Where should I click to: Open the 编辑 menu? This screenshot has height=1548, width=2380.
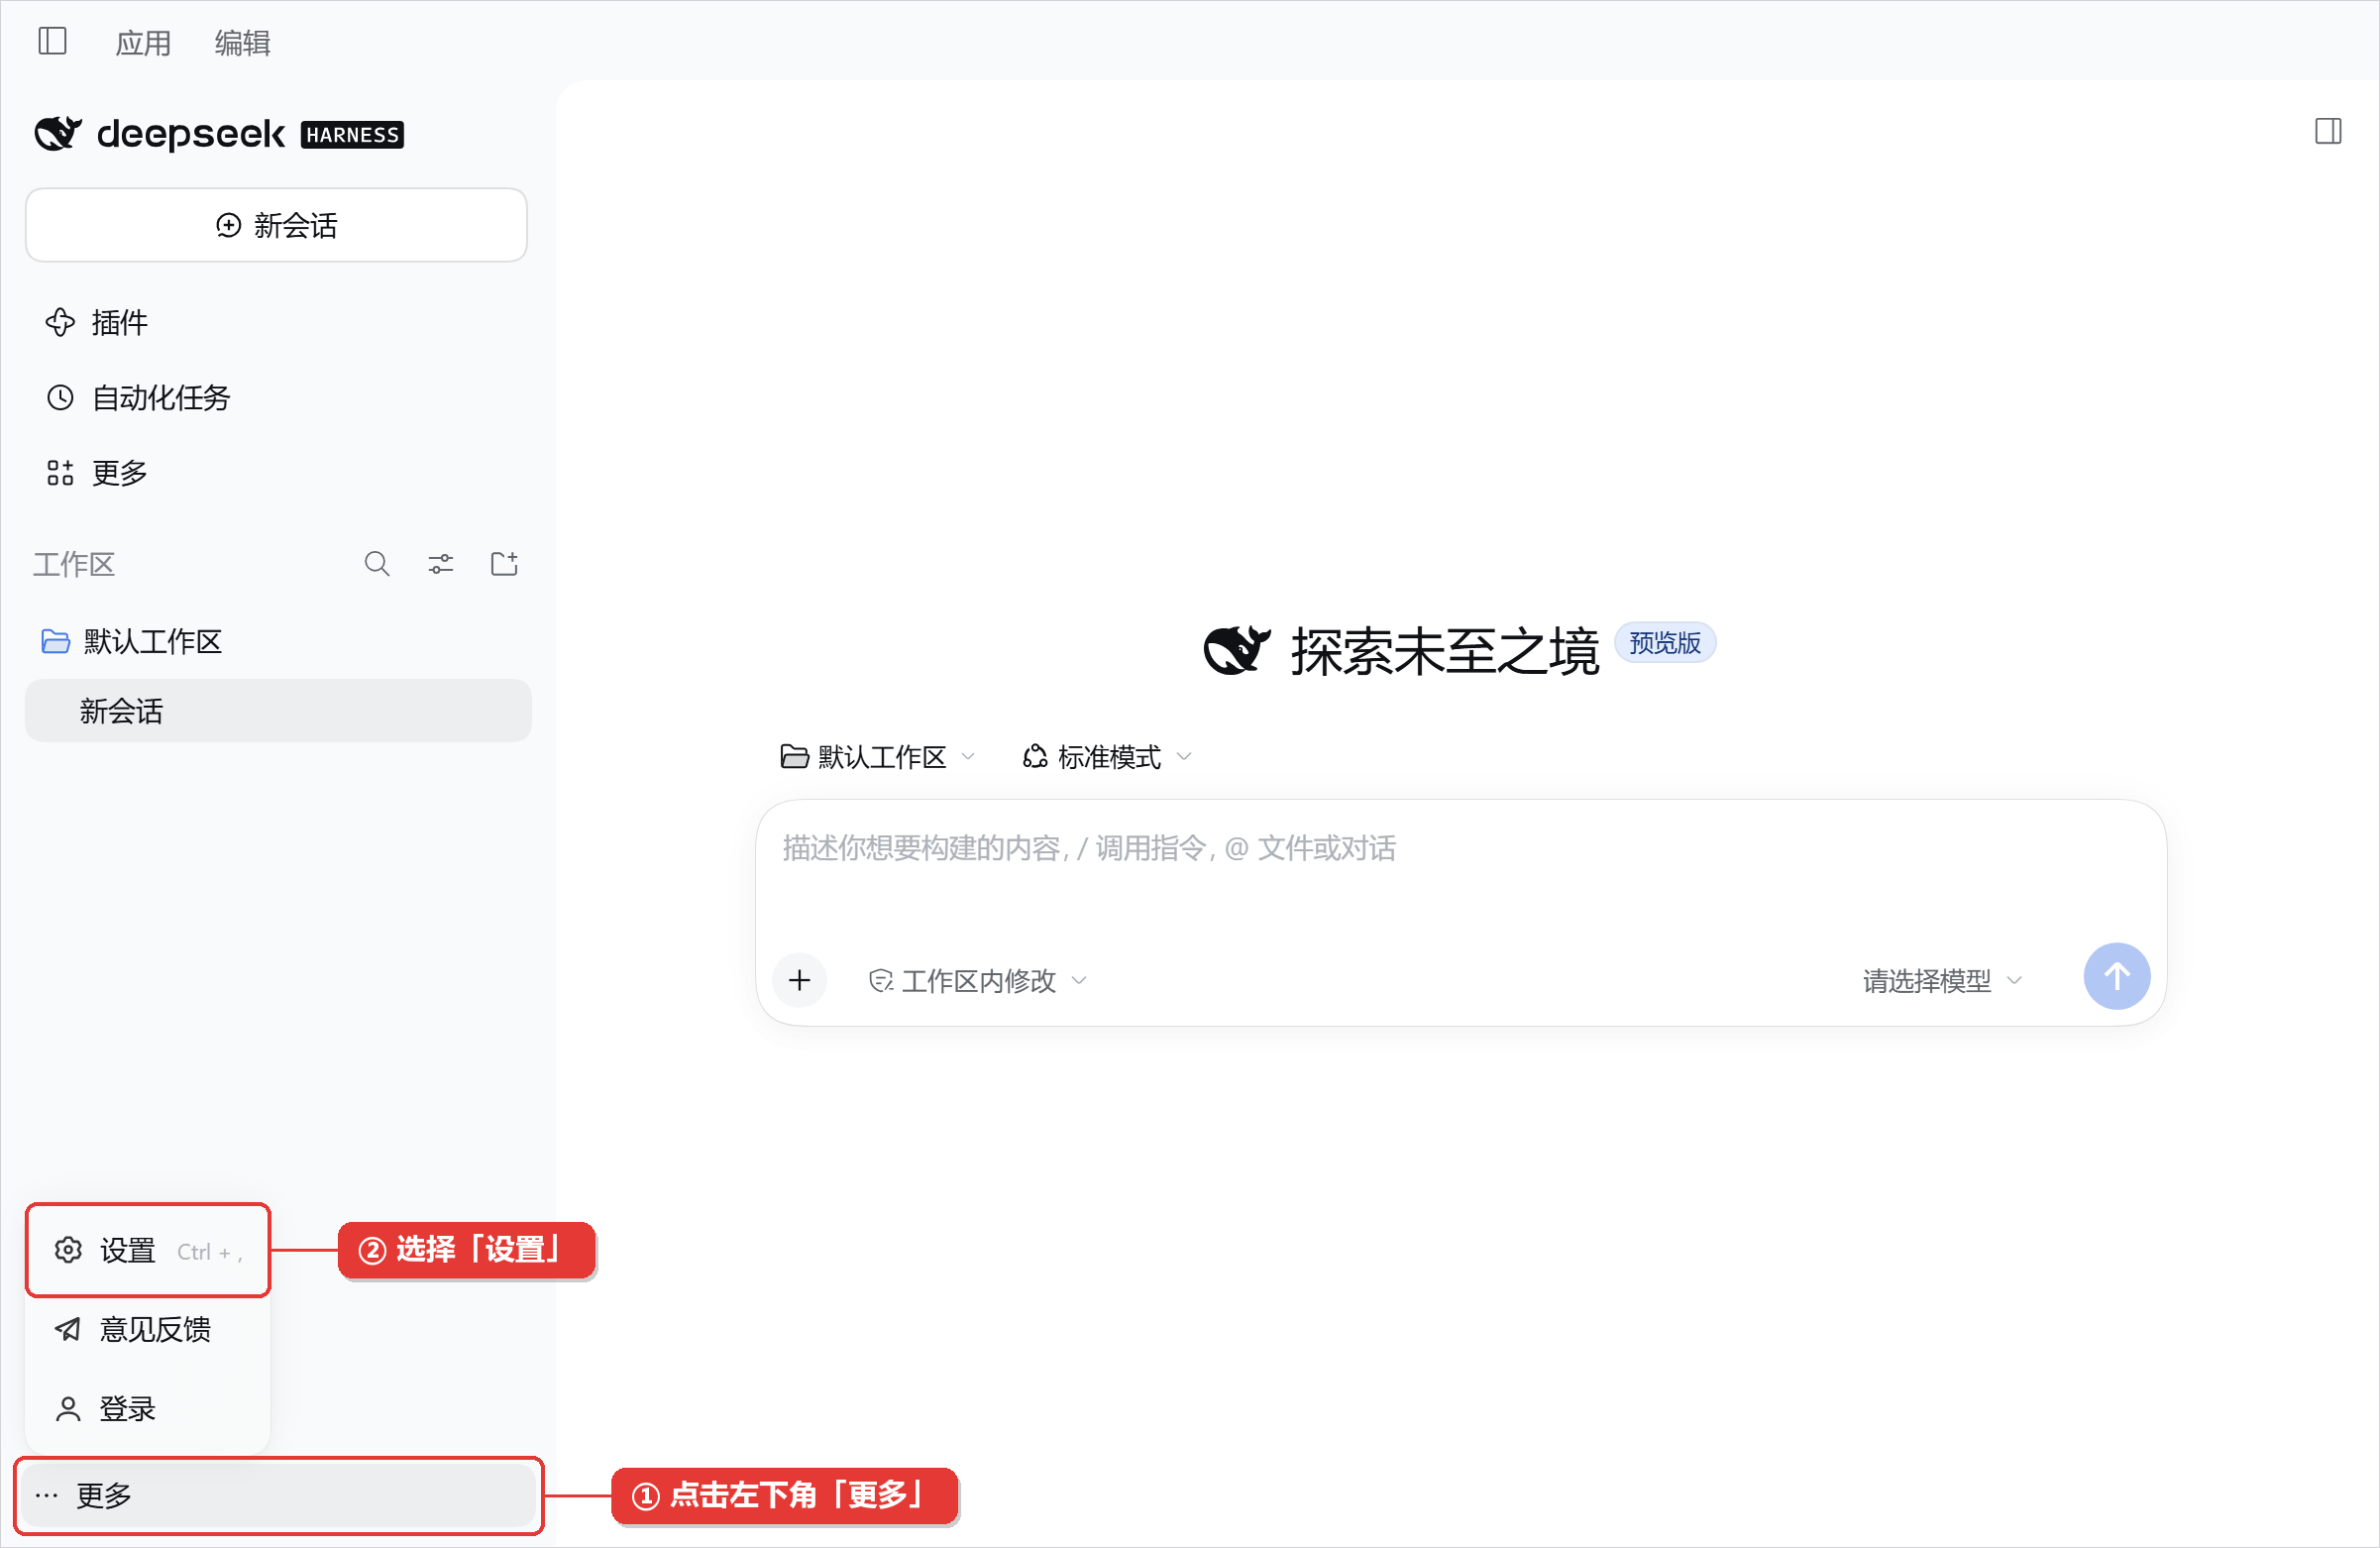pos(243,43)
